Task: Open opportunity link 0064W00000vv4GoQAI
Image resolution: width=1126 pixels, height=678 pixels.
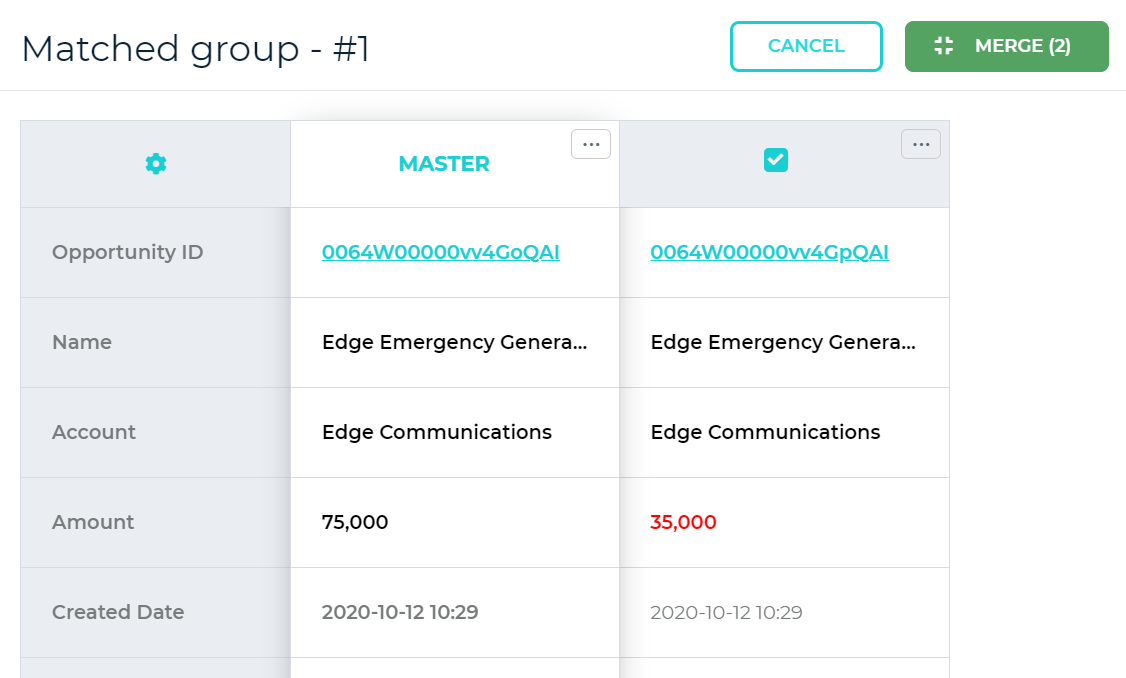Action: click(x=440, y=252)
